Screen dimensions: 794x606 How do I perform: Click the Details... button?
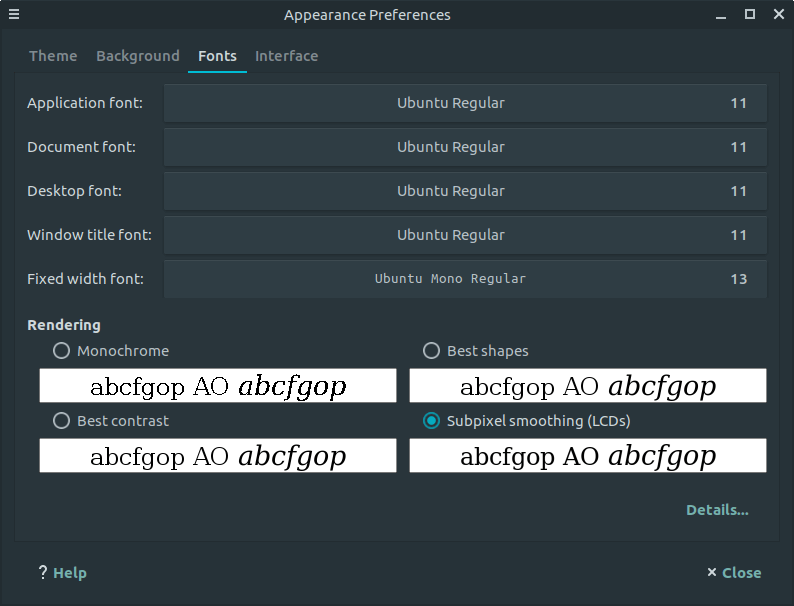pos(717,510)
